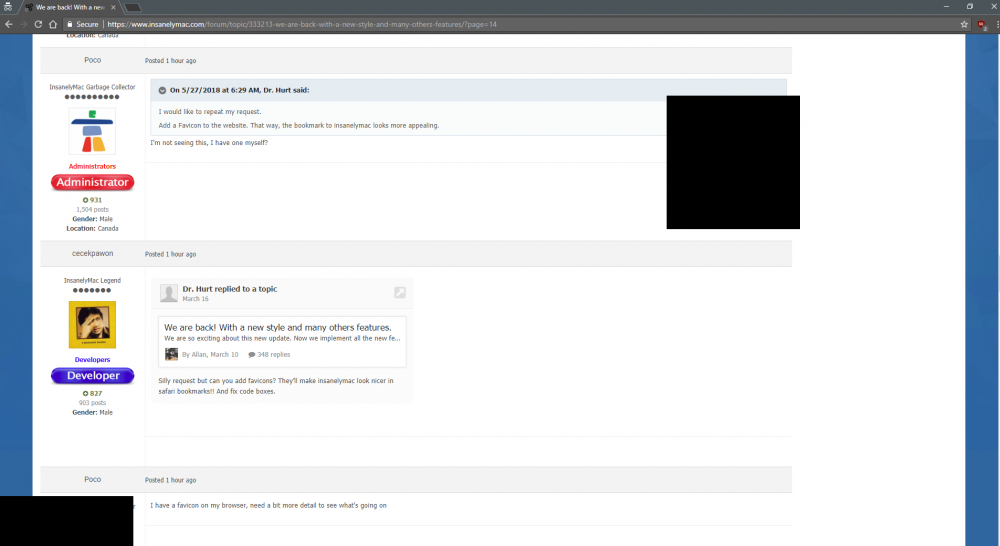Screen dimensions: 1000x546
Task: Open the browser home page icon
Action: (x=53, y=24)
